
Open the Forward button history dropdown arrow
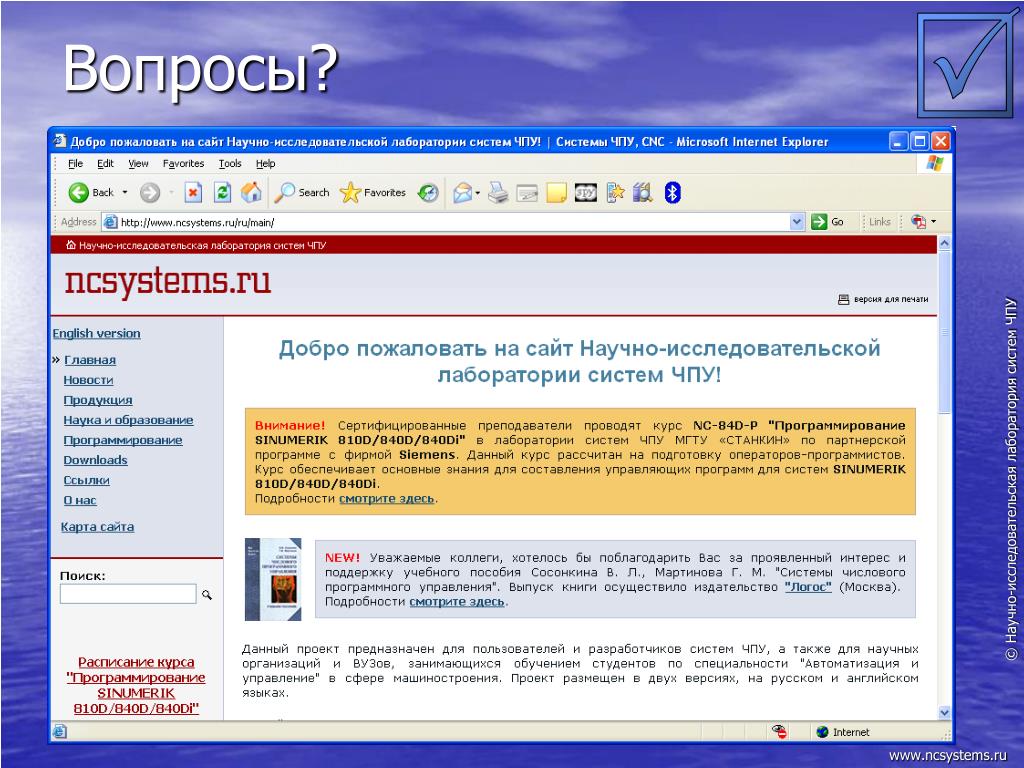(171, 193)
